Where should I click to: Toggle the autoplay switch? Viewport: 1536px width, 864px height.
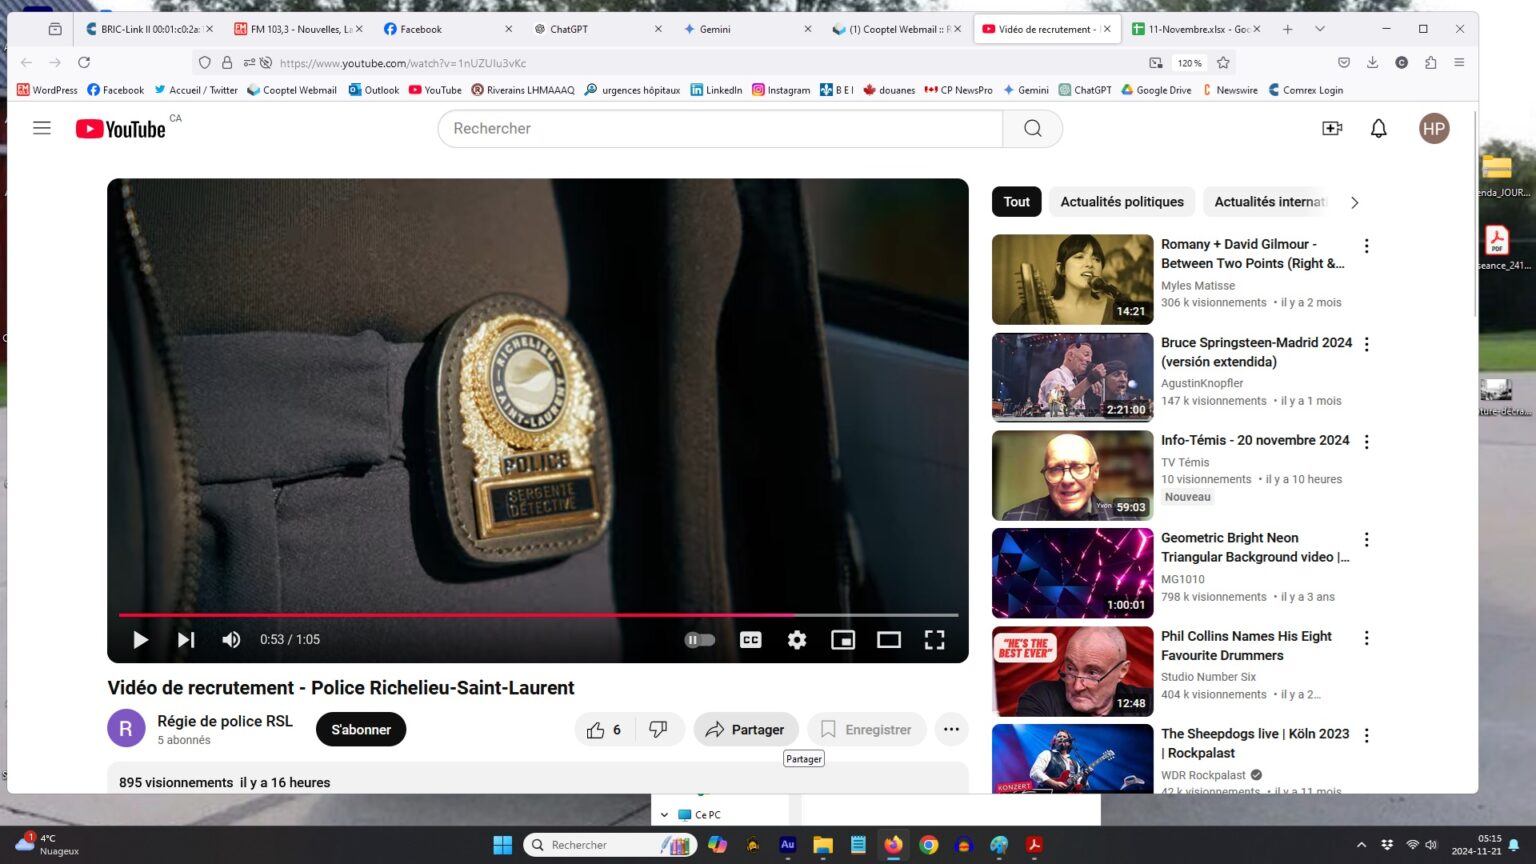(699, 640)
